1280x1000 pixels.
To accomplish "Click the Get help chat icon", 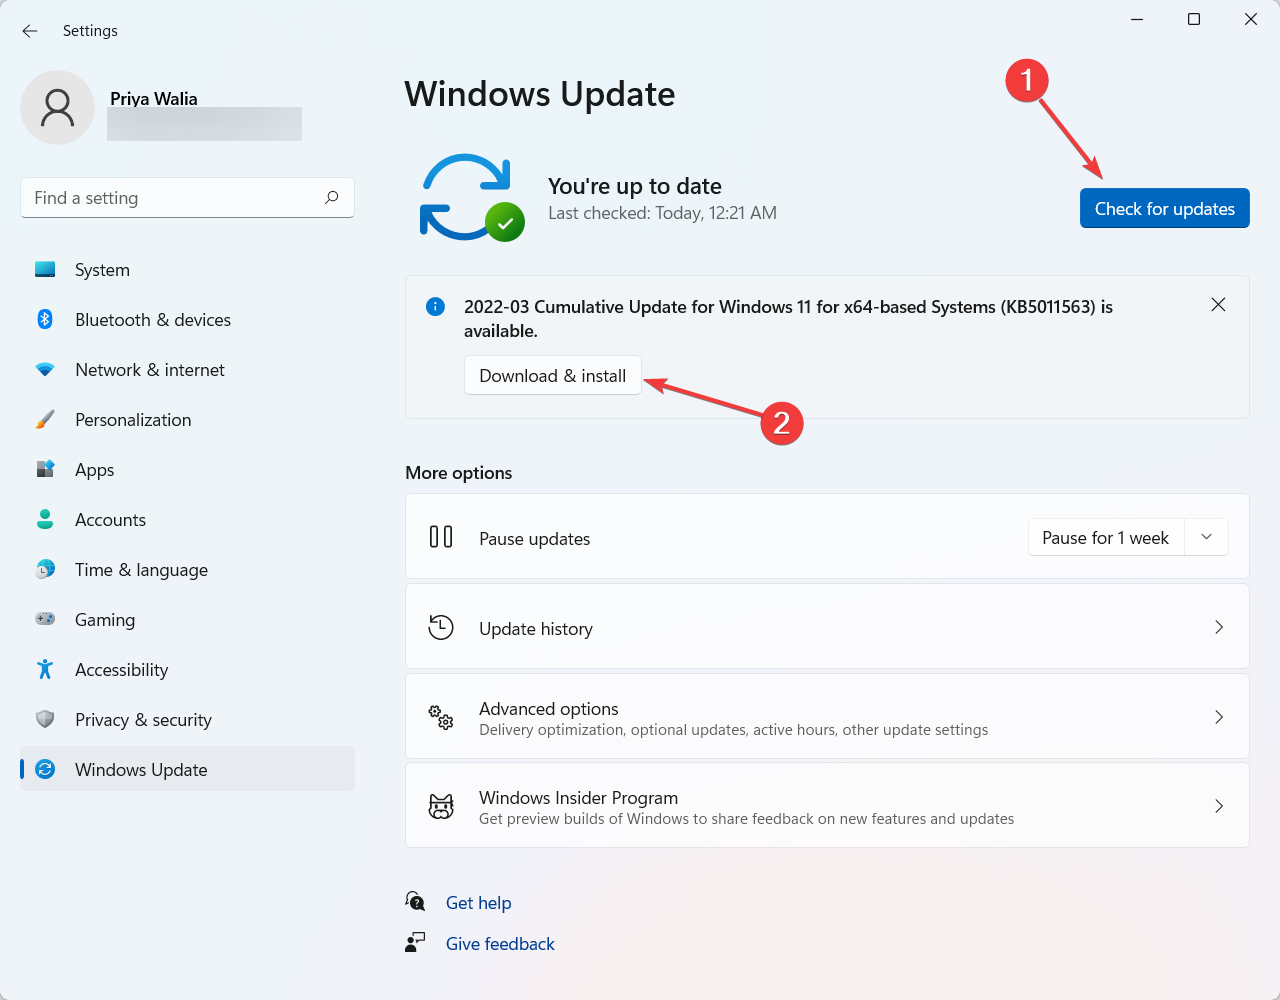I will (415, 902).
